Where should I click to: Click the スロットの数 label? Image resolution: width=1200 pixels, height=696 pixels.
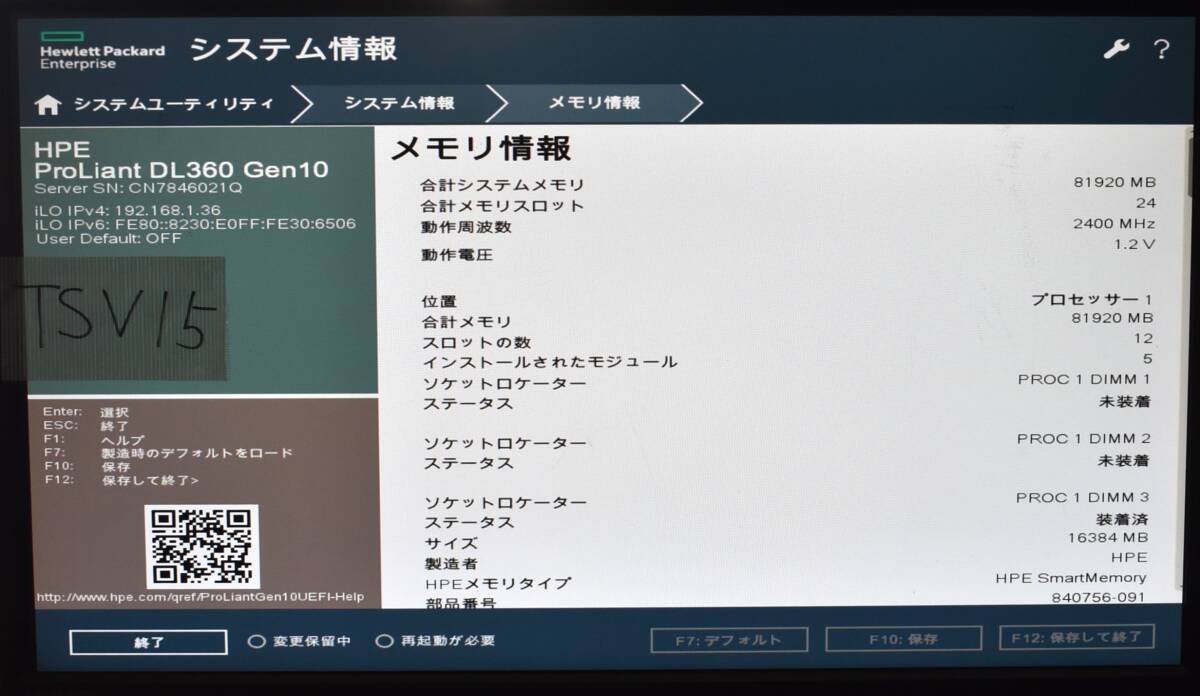475,342
